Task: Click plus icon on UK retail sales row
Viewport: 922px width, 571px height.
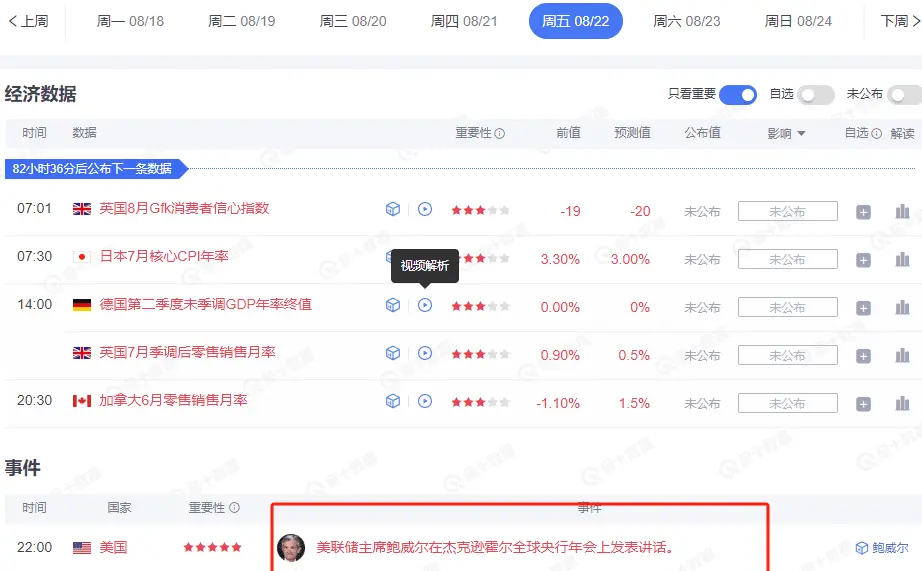Action: pos(863,356)
